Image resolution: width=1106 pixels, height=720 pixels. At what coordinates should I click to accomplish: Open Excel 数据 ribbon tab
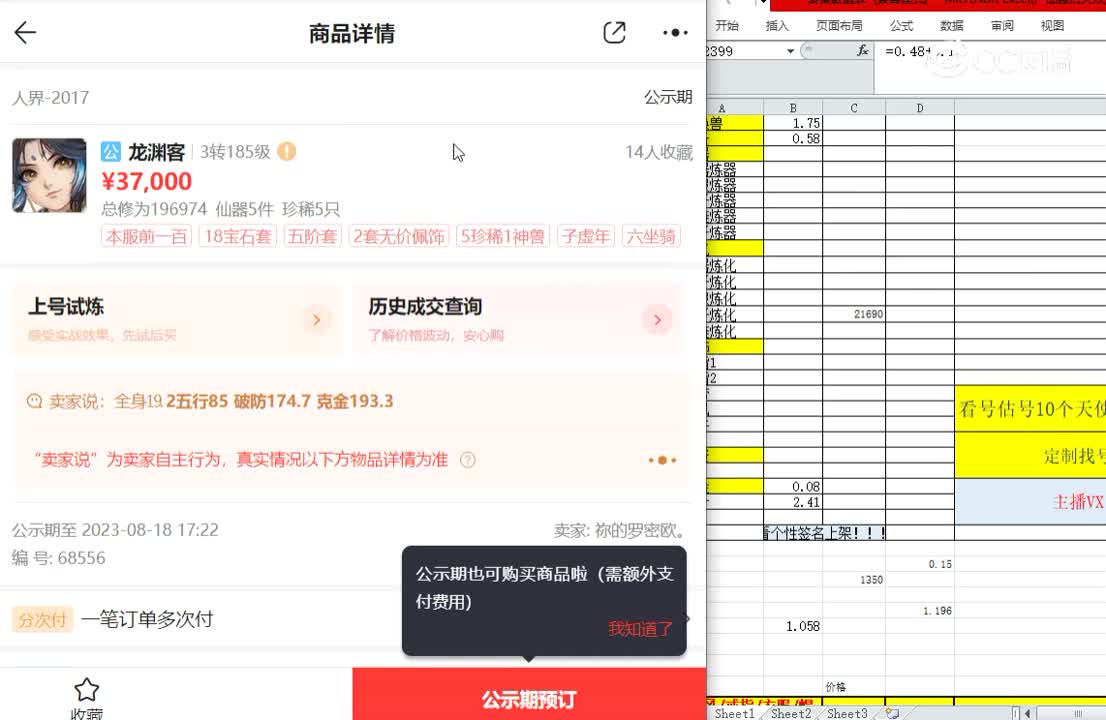click(951, 25)
